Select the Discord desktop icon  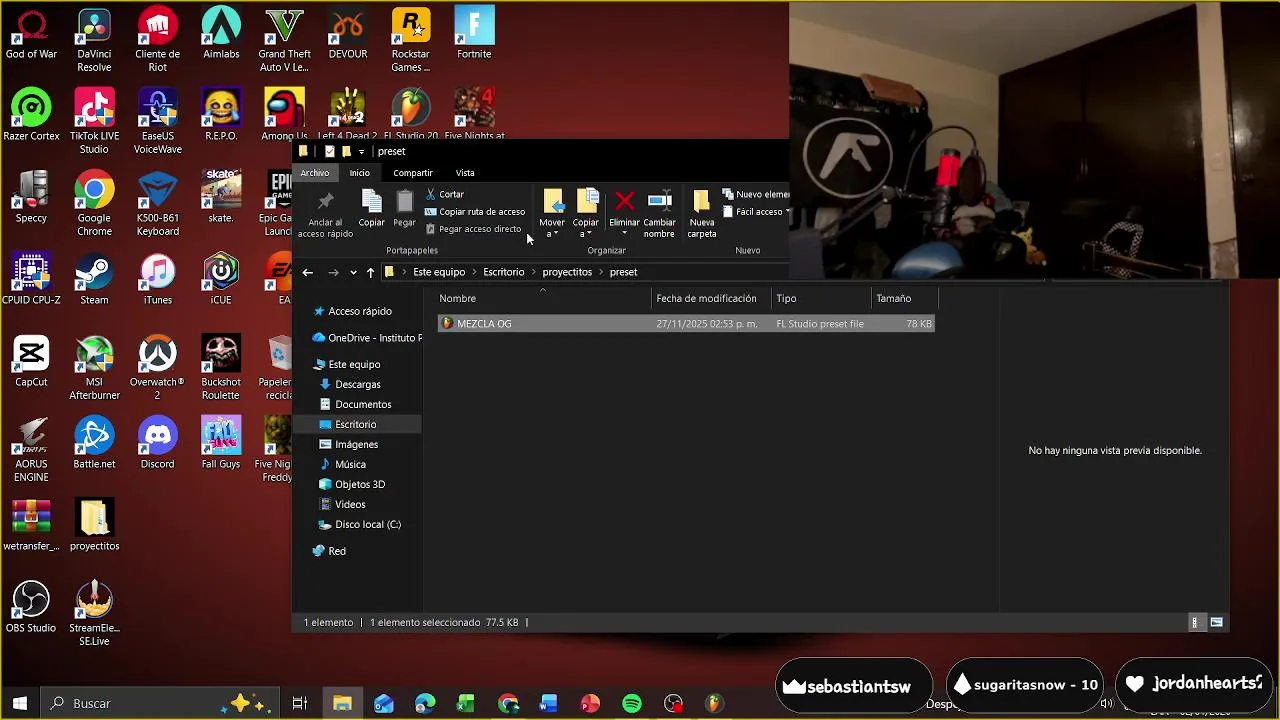click(x=157, y=444)
